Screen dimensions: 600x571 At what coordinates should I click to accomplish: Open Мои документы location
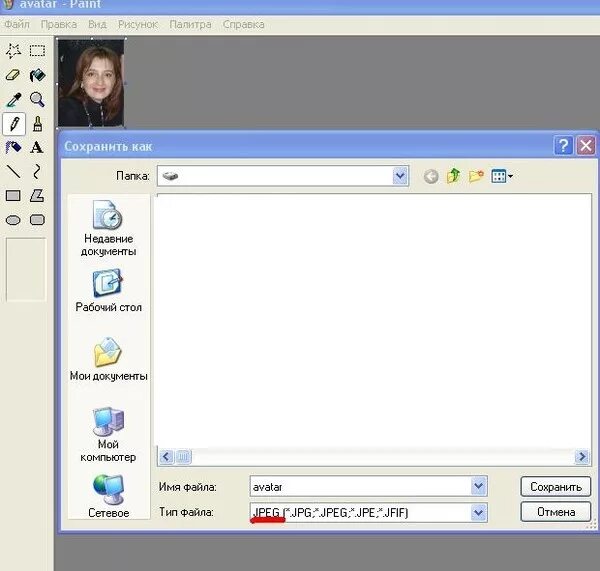[108, 359]
